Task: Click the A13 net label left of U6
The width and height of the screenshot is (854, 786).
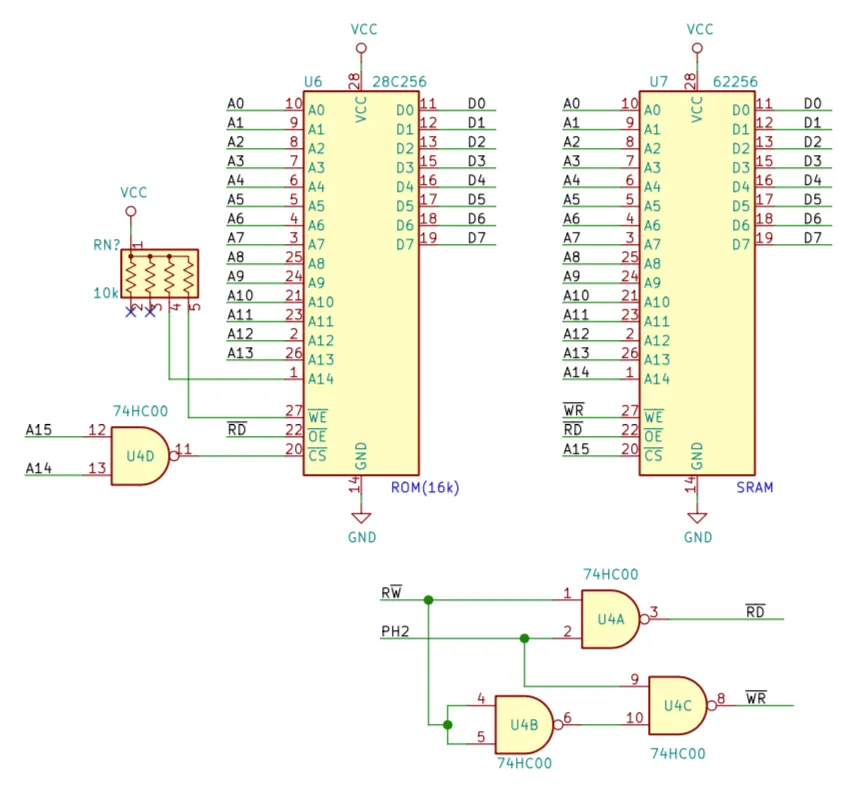Action: tap(240, 353)
